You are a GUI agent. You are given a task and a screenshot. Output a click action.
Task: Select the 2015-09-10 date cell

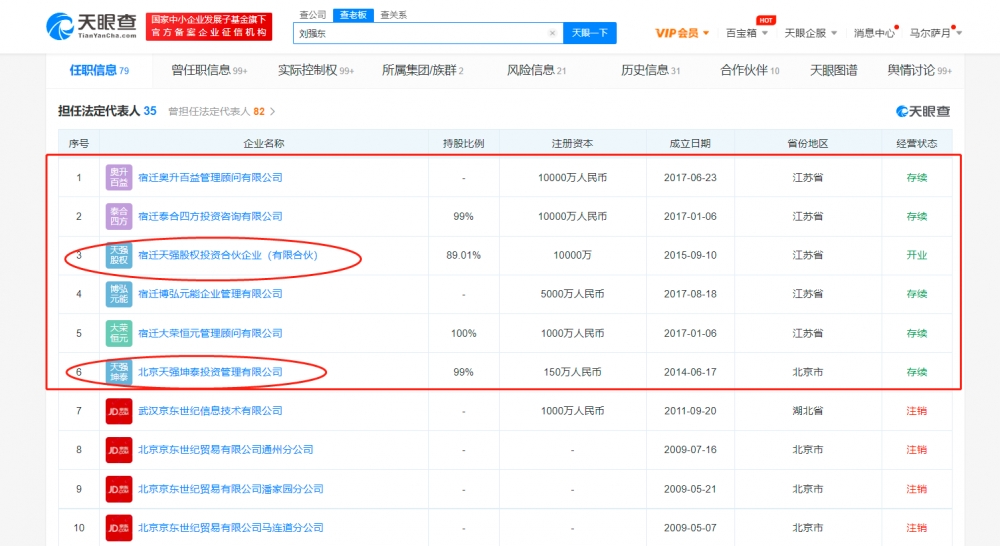tap(690, 255)
